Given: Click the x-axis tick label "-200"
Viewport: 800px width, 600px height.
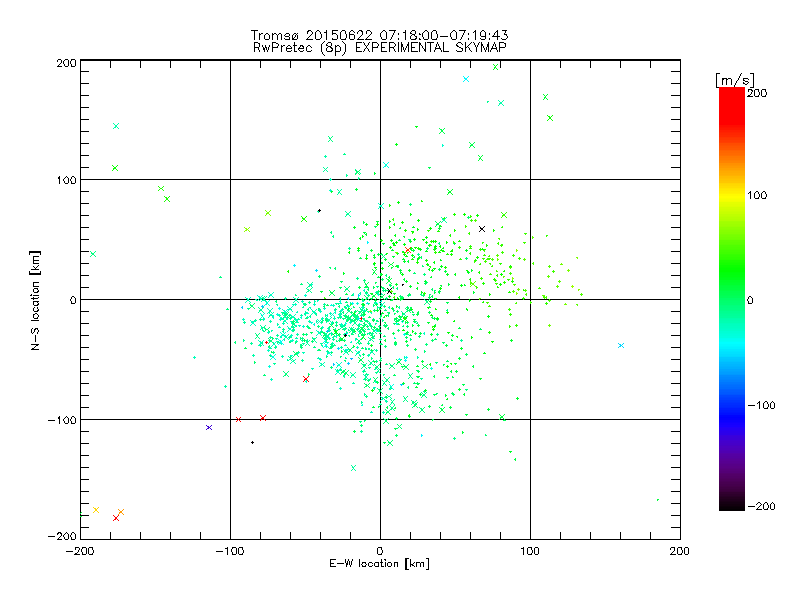Looking at the screenshot, I should click(80, 551).
